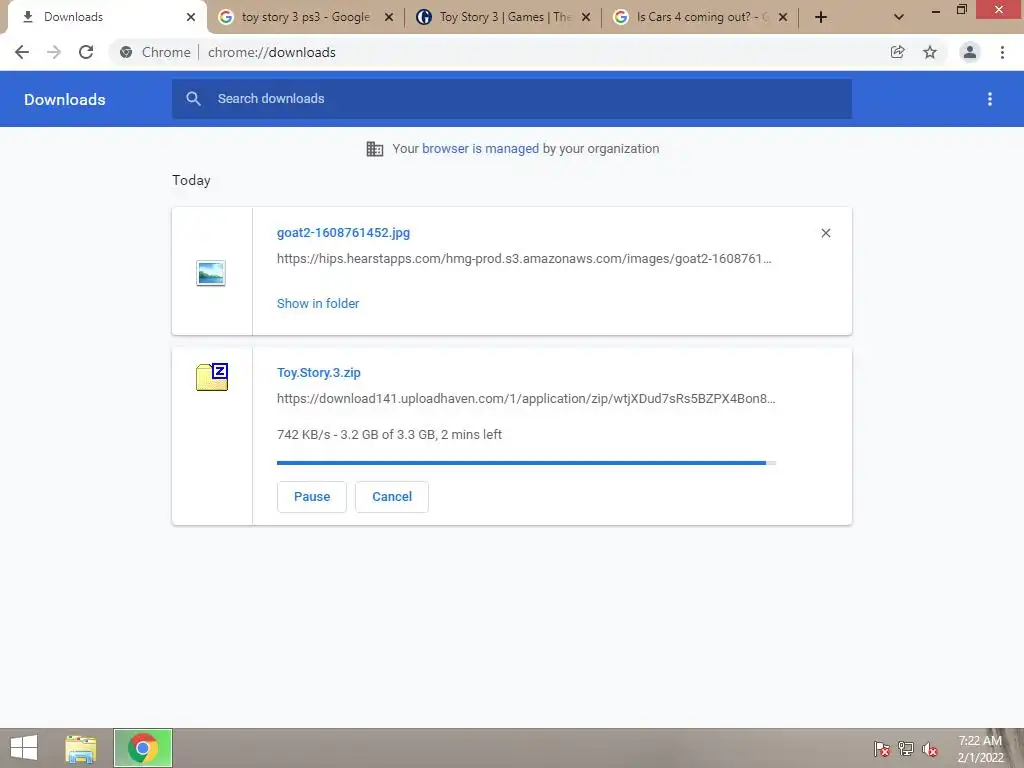Click the download141.uploadhaven.com source URL text
This screenshot has height=768, width=1024.
click(526, 398)
